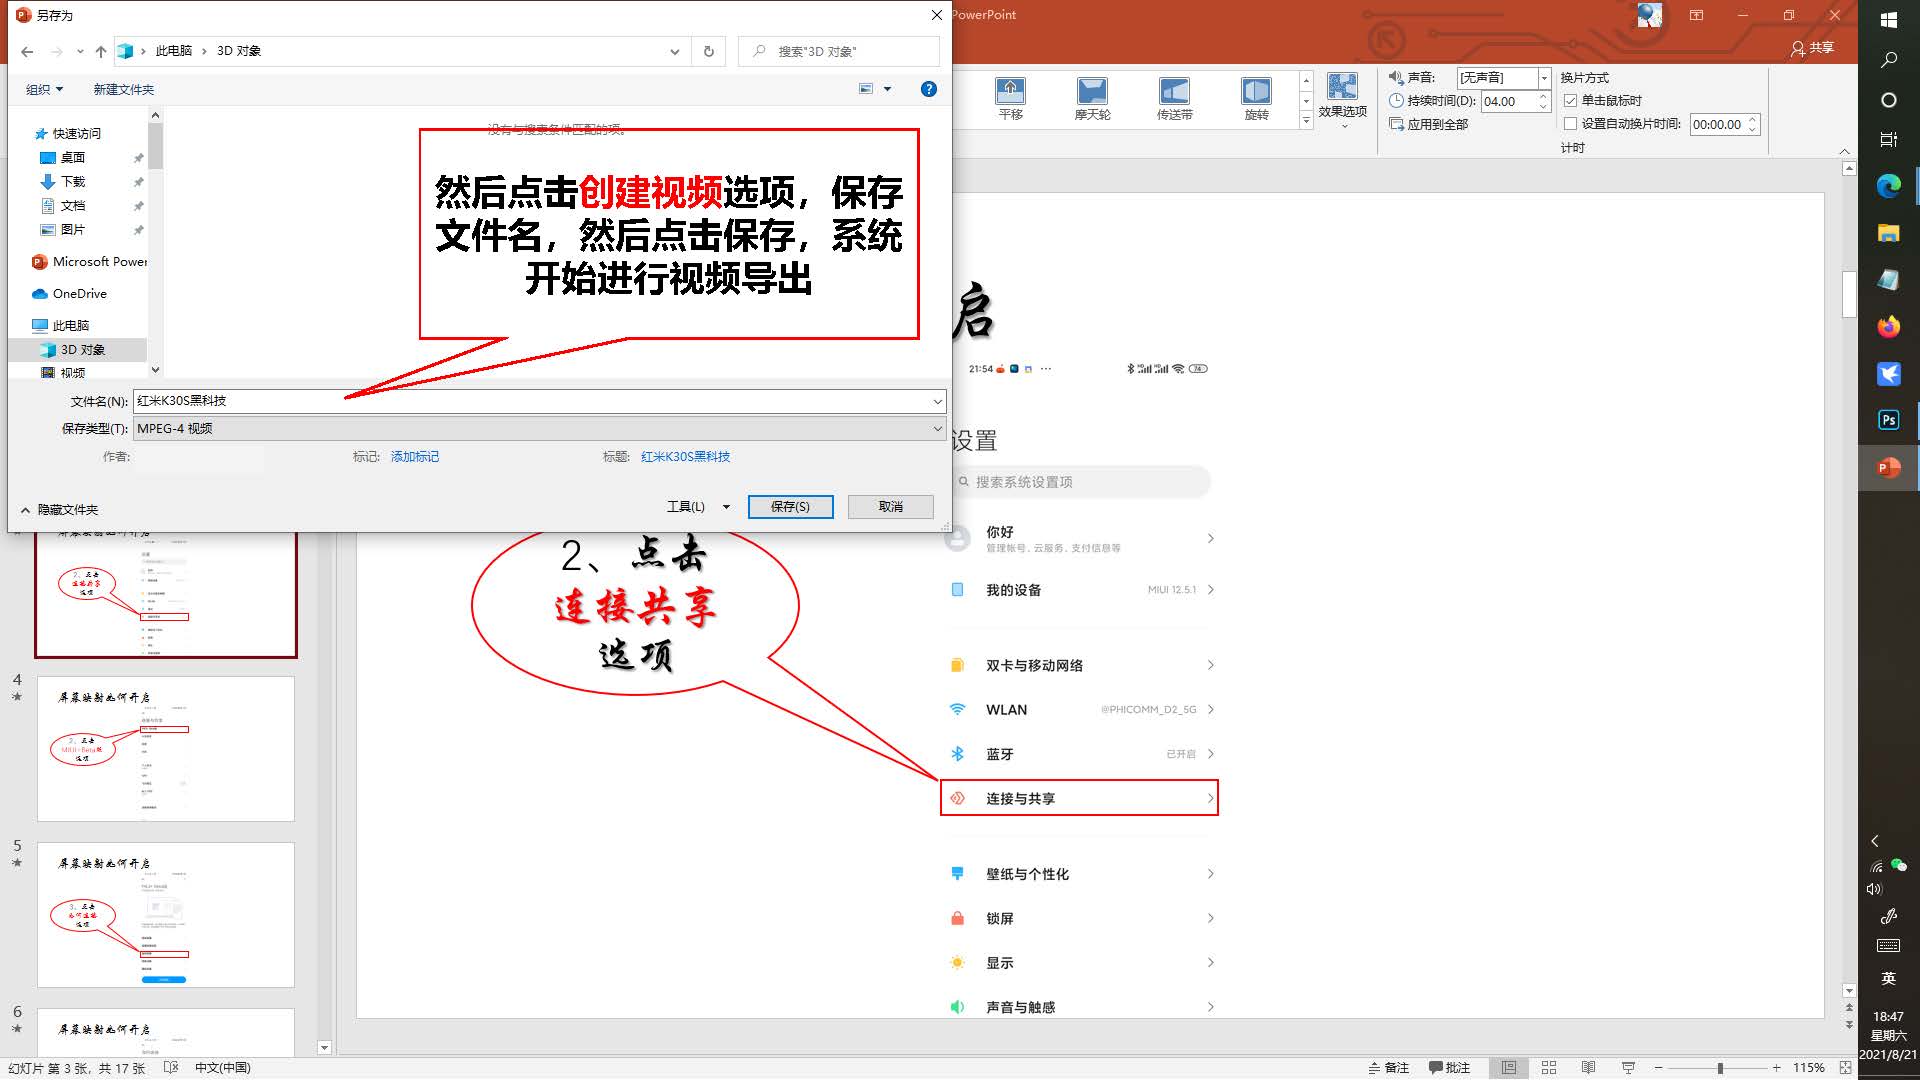The image size is (1920, 1080).
Task: Click 保存 to save the video
Action: click(790, 507)
